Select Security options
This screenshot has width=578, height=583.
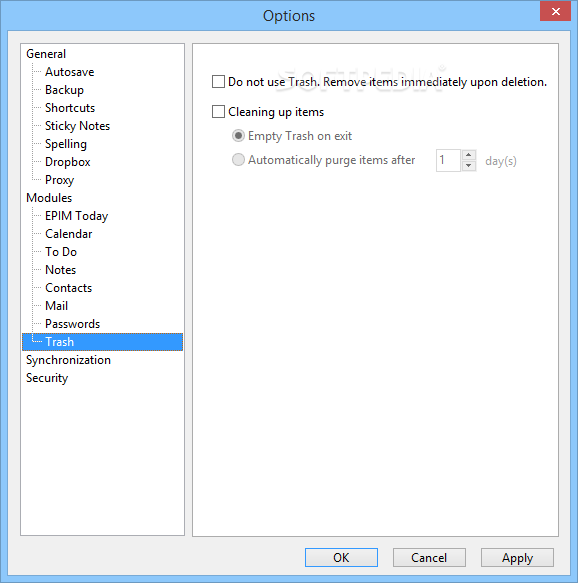47,378
